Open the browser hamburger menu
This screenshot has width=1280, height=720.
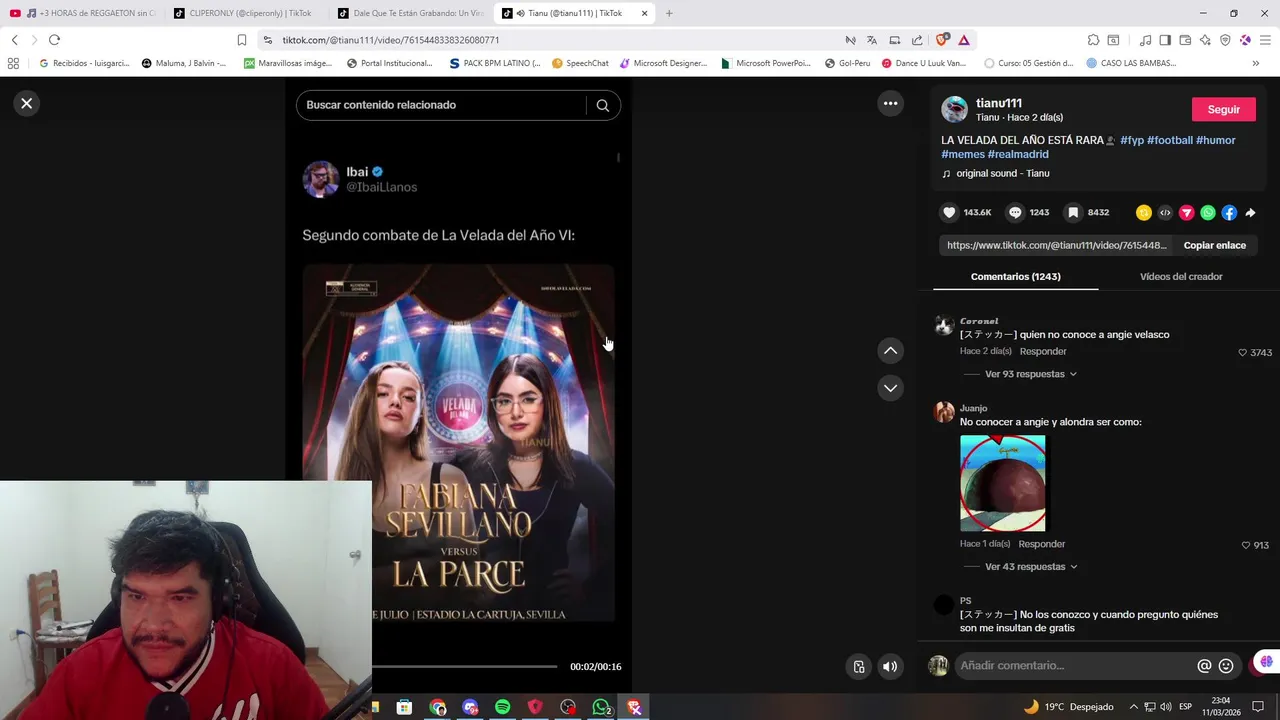pyautogui.click(x=1265, y=40)
